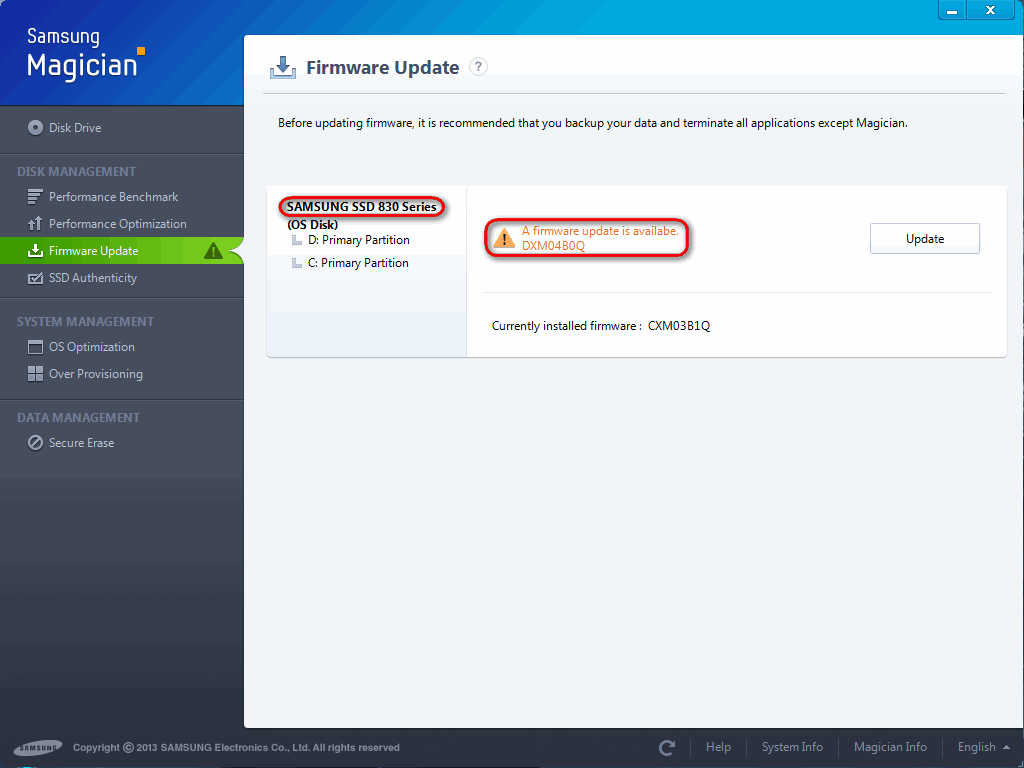Click the refresh arrow icon in footer
This screenshot has height=768, width=1024.
point(667,747)
